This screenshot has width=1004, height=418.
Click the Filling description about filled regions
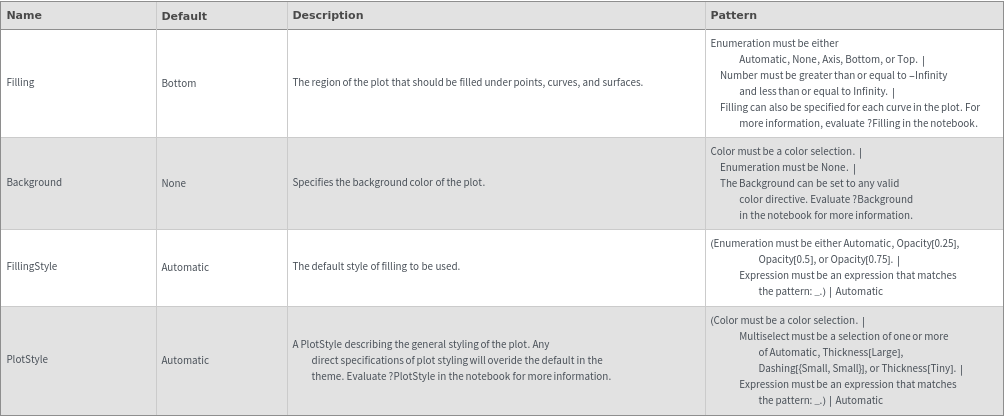pyautogui.click(x=467, y=82)
